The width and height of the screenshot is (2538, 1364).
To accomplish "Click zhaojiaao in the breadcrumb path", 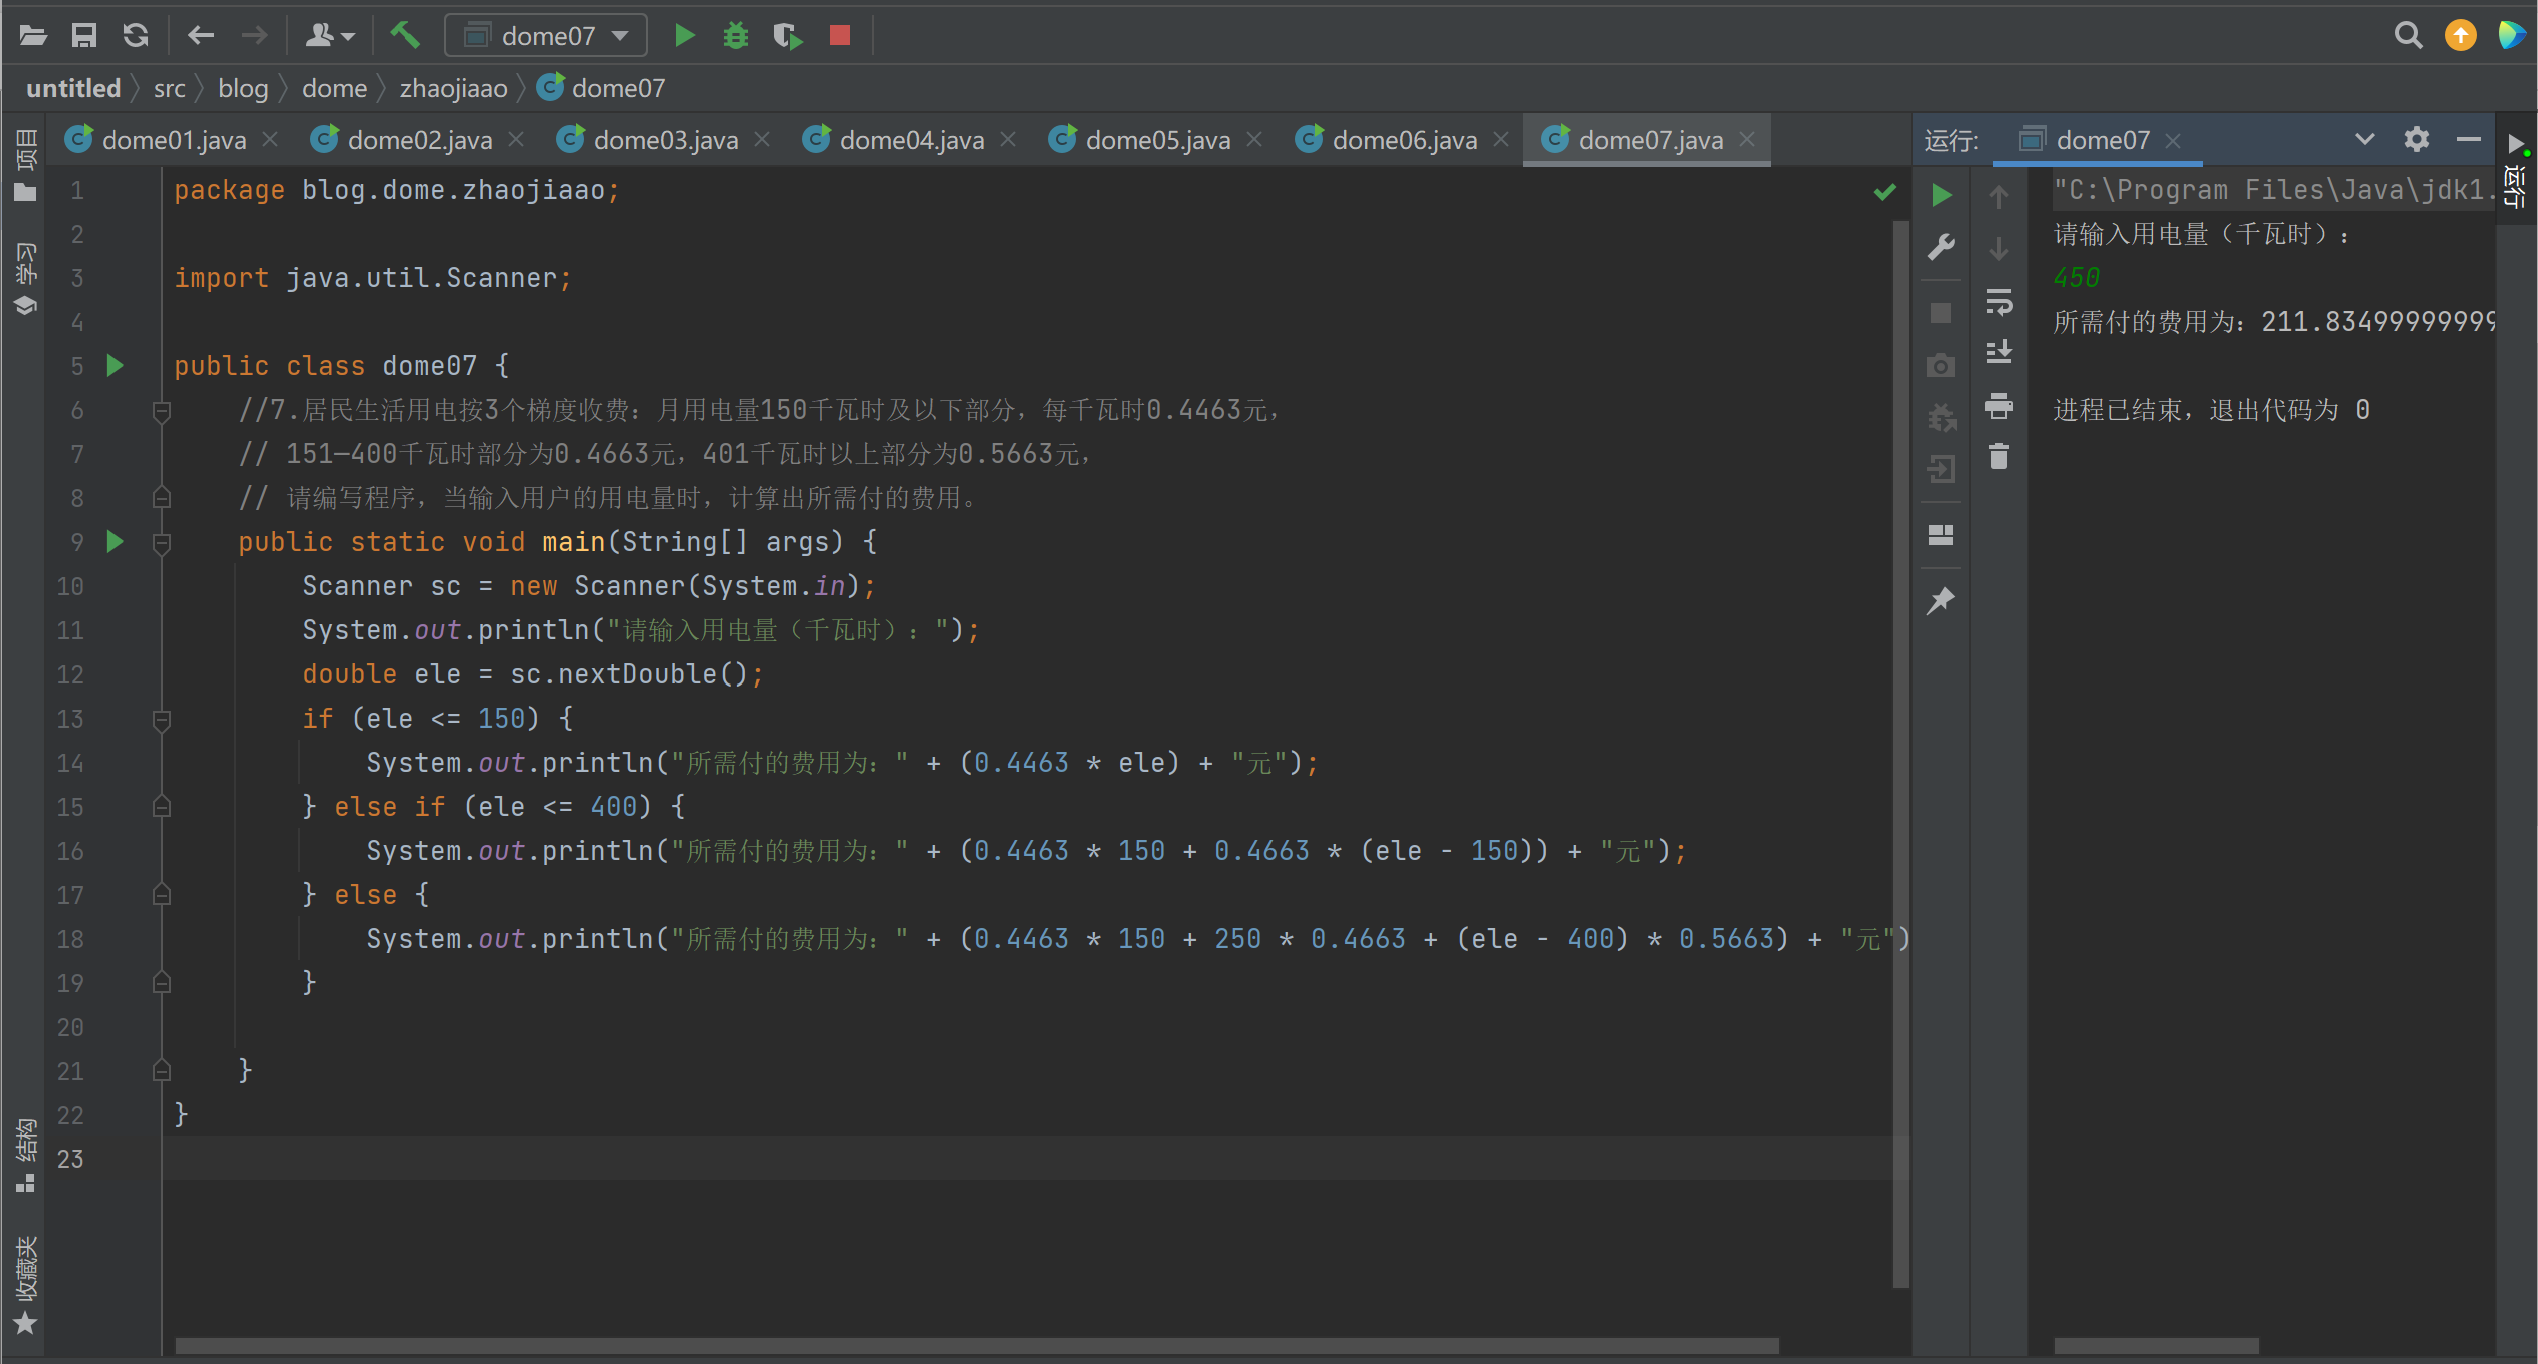I will (453, 88).
